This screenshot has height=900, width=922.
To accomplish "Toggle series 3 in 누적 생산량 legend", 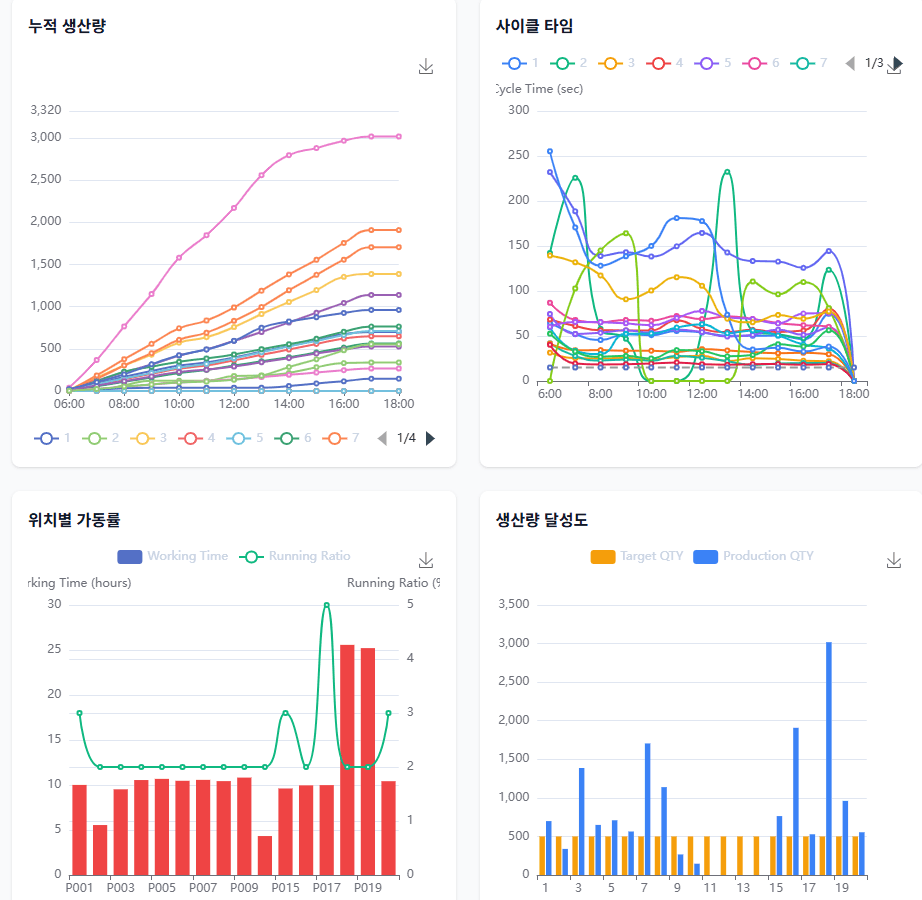I will tap(148, 438).
